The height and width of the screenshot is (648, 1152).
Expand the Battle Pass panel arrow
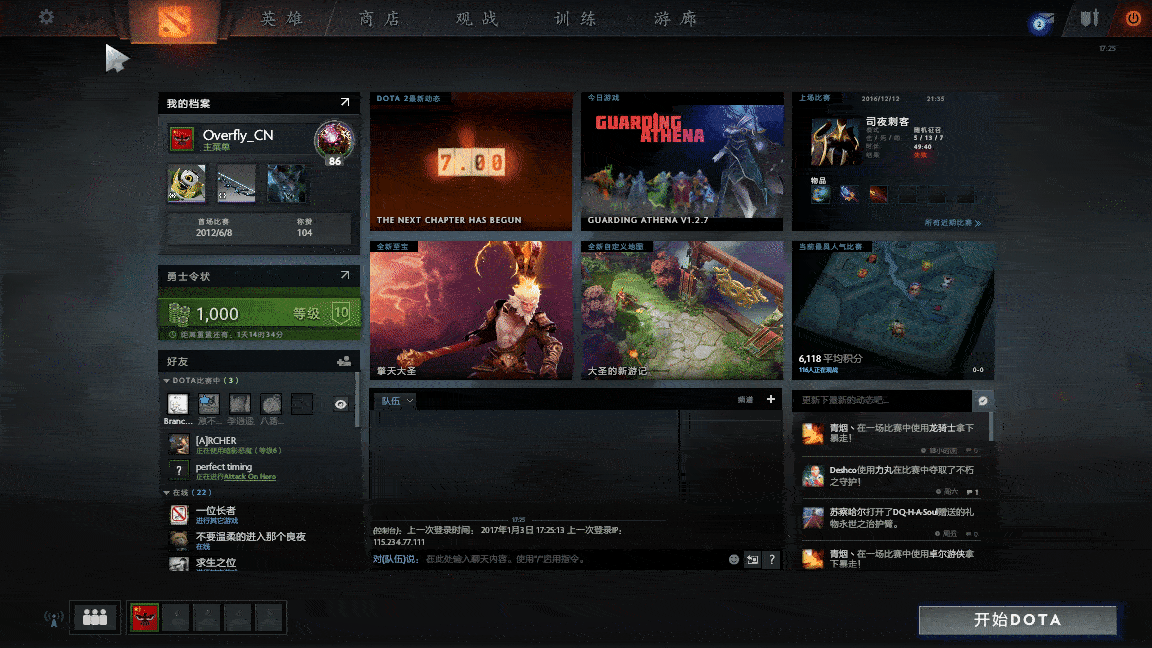pos(345,276)
